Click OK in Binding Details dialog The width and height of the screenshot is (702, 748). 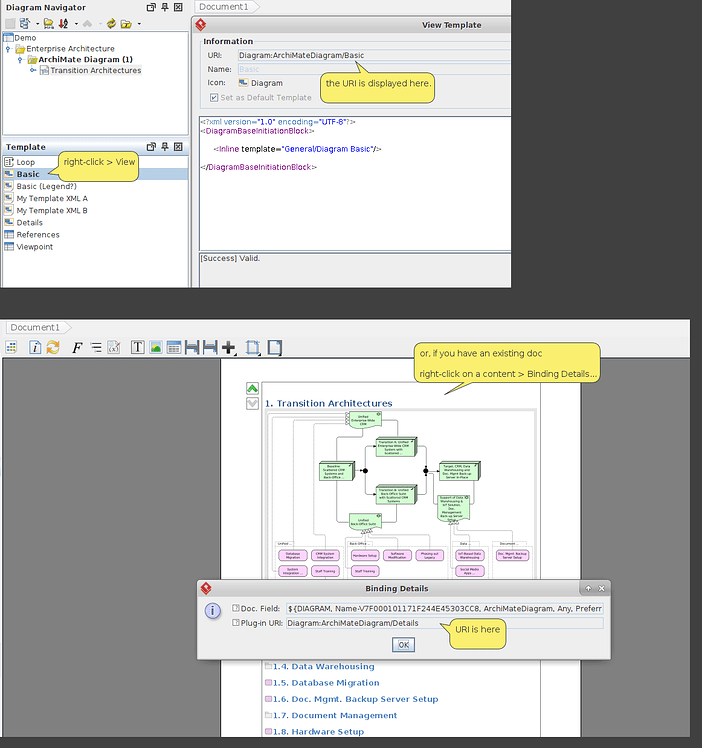click(403, 644)
